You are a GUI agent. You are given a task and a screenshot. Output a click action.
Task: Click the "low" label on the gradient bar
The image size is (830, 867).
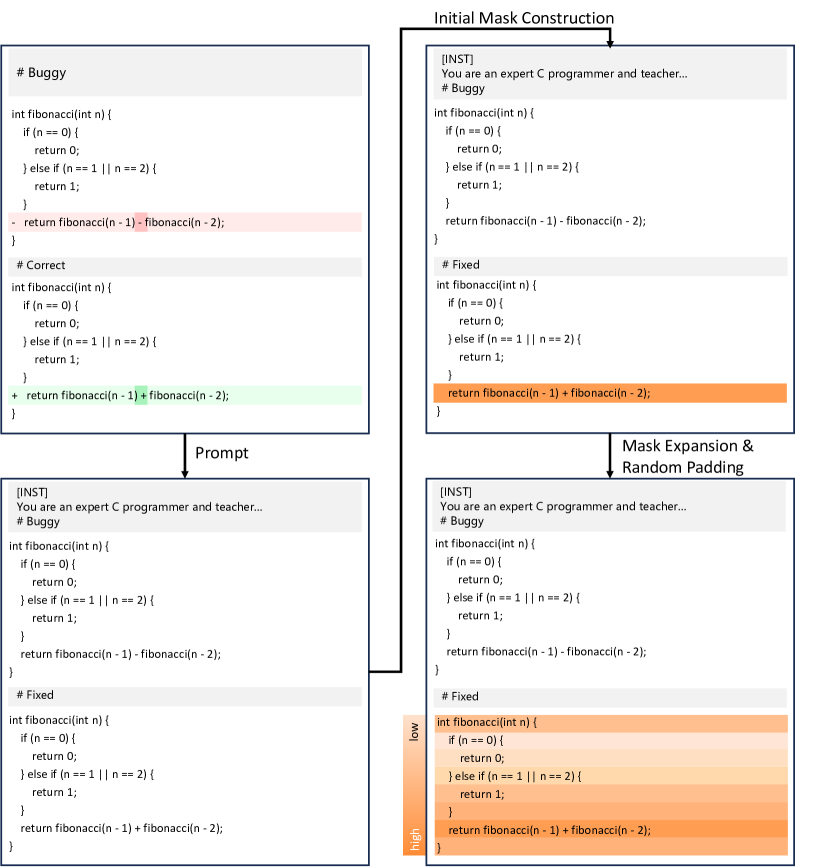[414, 732]
